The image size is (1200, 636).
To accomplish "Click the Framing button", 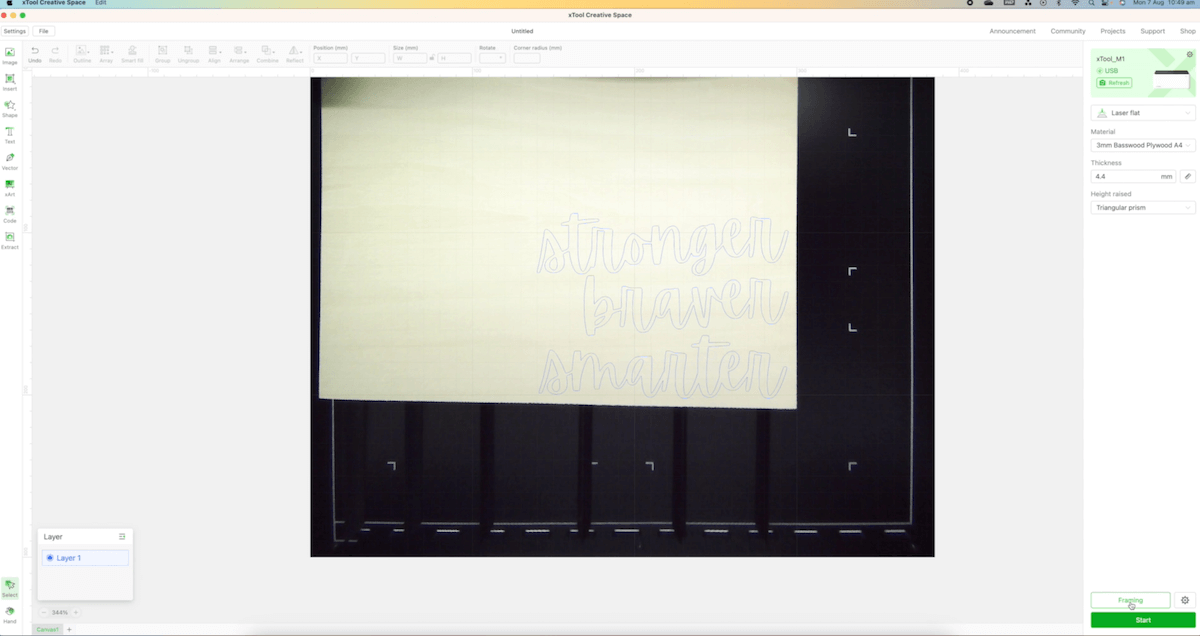I will (1130, 600).
